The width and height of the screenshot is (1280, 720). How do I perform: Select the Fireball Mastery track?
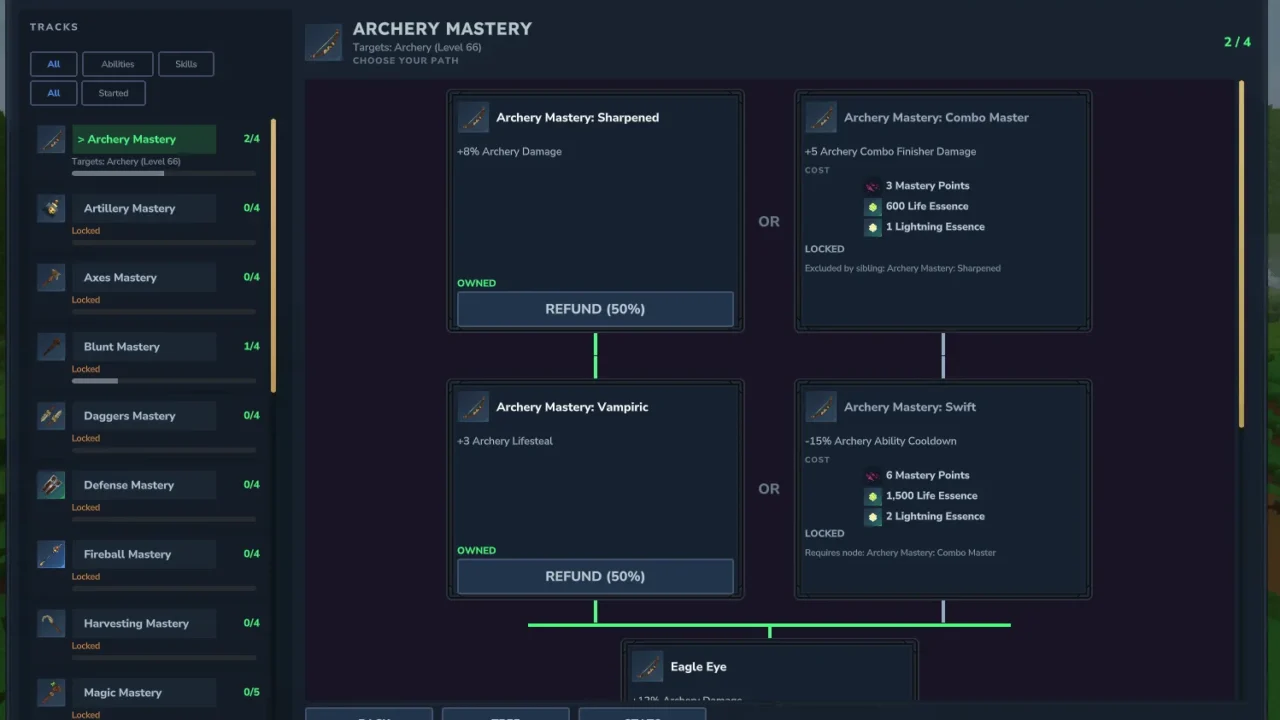pyautogui.click(x=144, y=553)
